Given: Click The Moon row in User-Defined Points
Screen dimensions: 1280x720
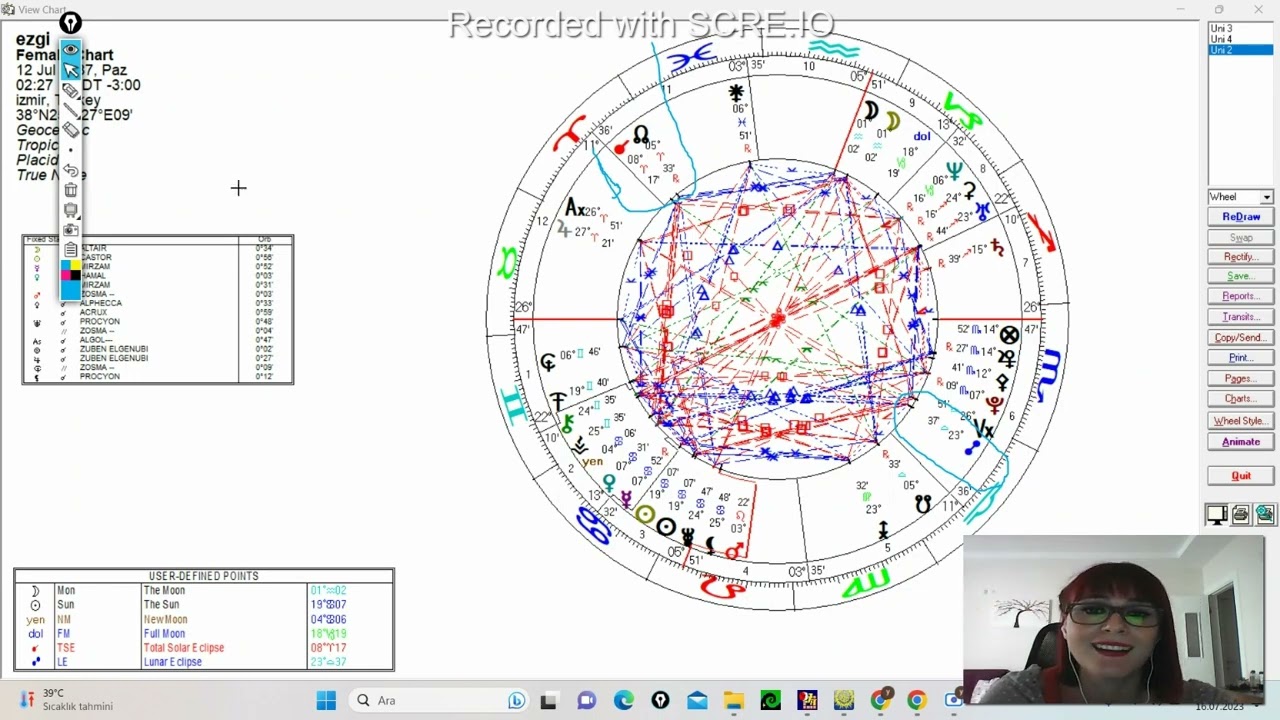Looking at the screenshot, I should (x=204, y=591).
